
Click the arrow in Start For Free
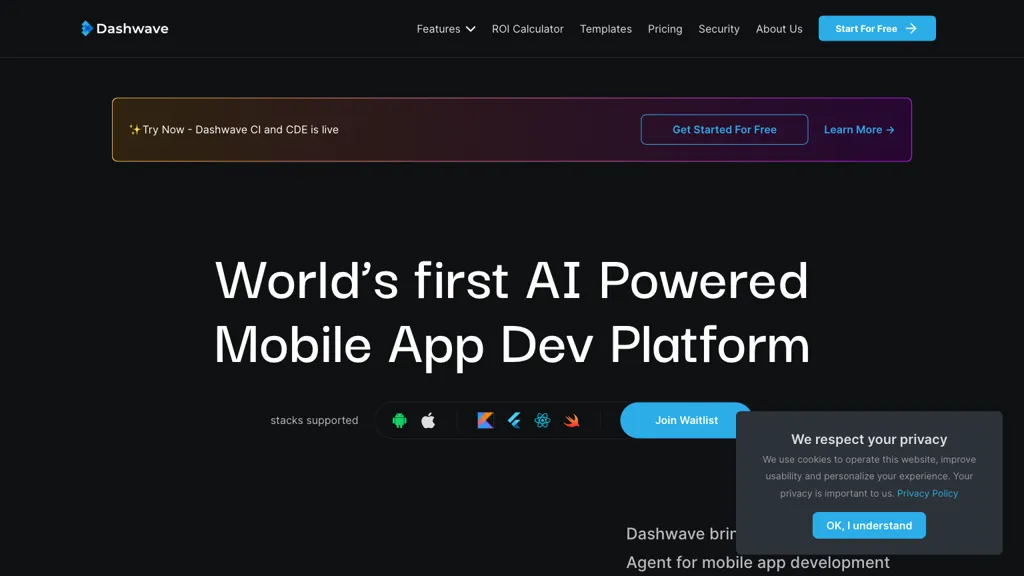(911, 29)
